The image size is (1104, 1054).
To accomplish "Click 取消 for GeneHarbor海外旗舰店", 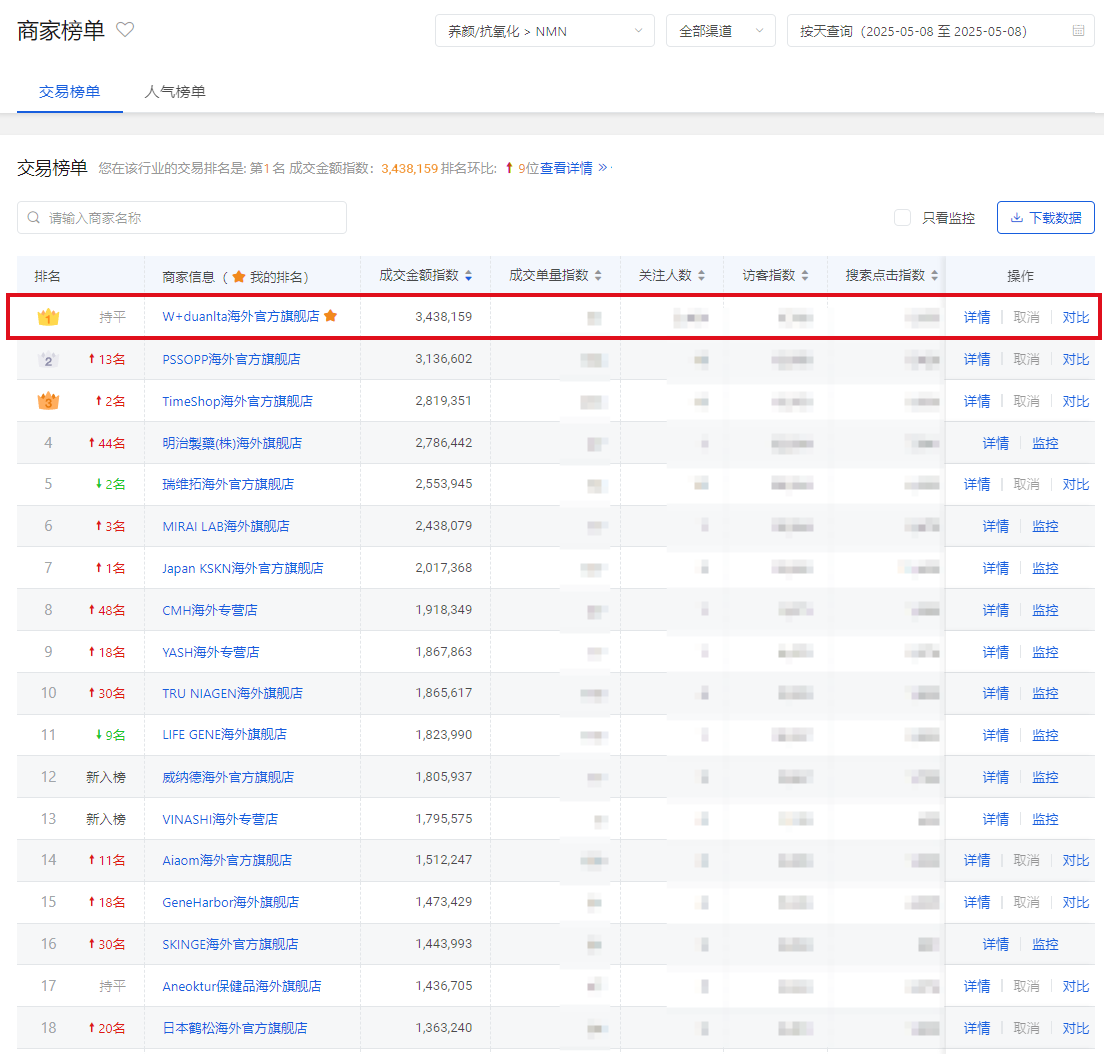I will 1027,903.
